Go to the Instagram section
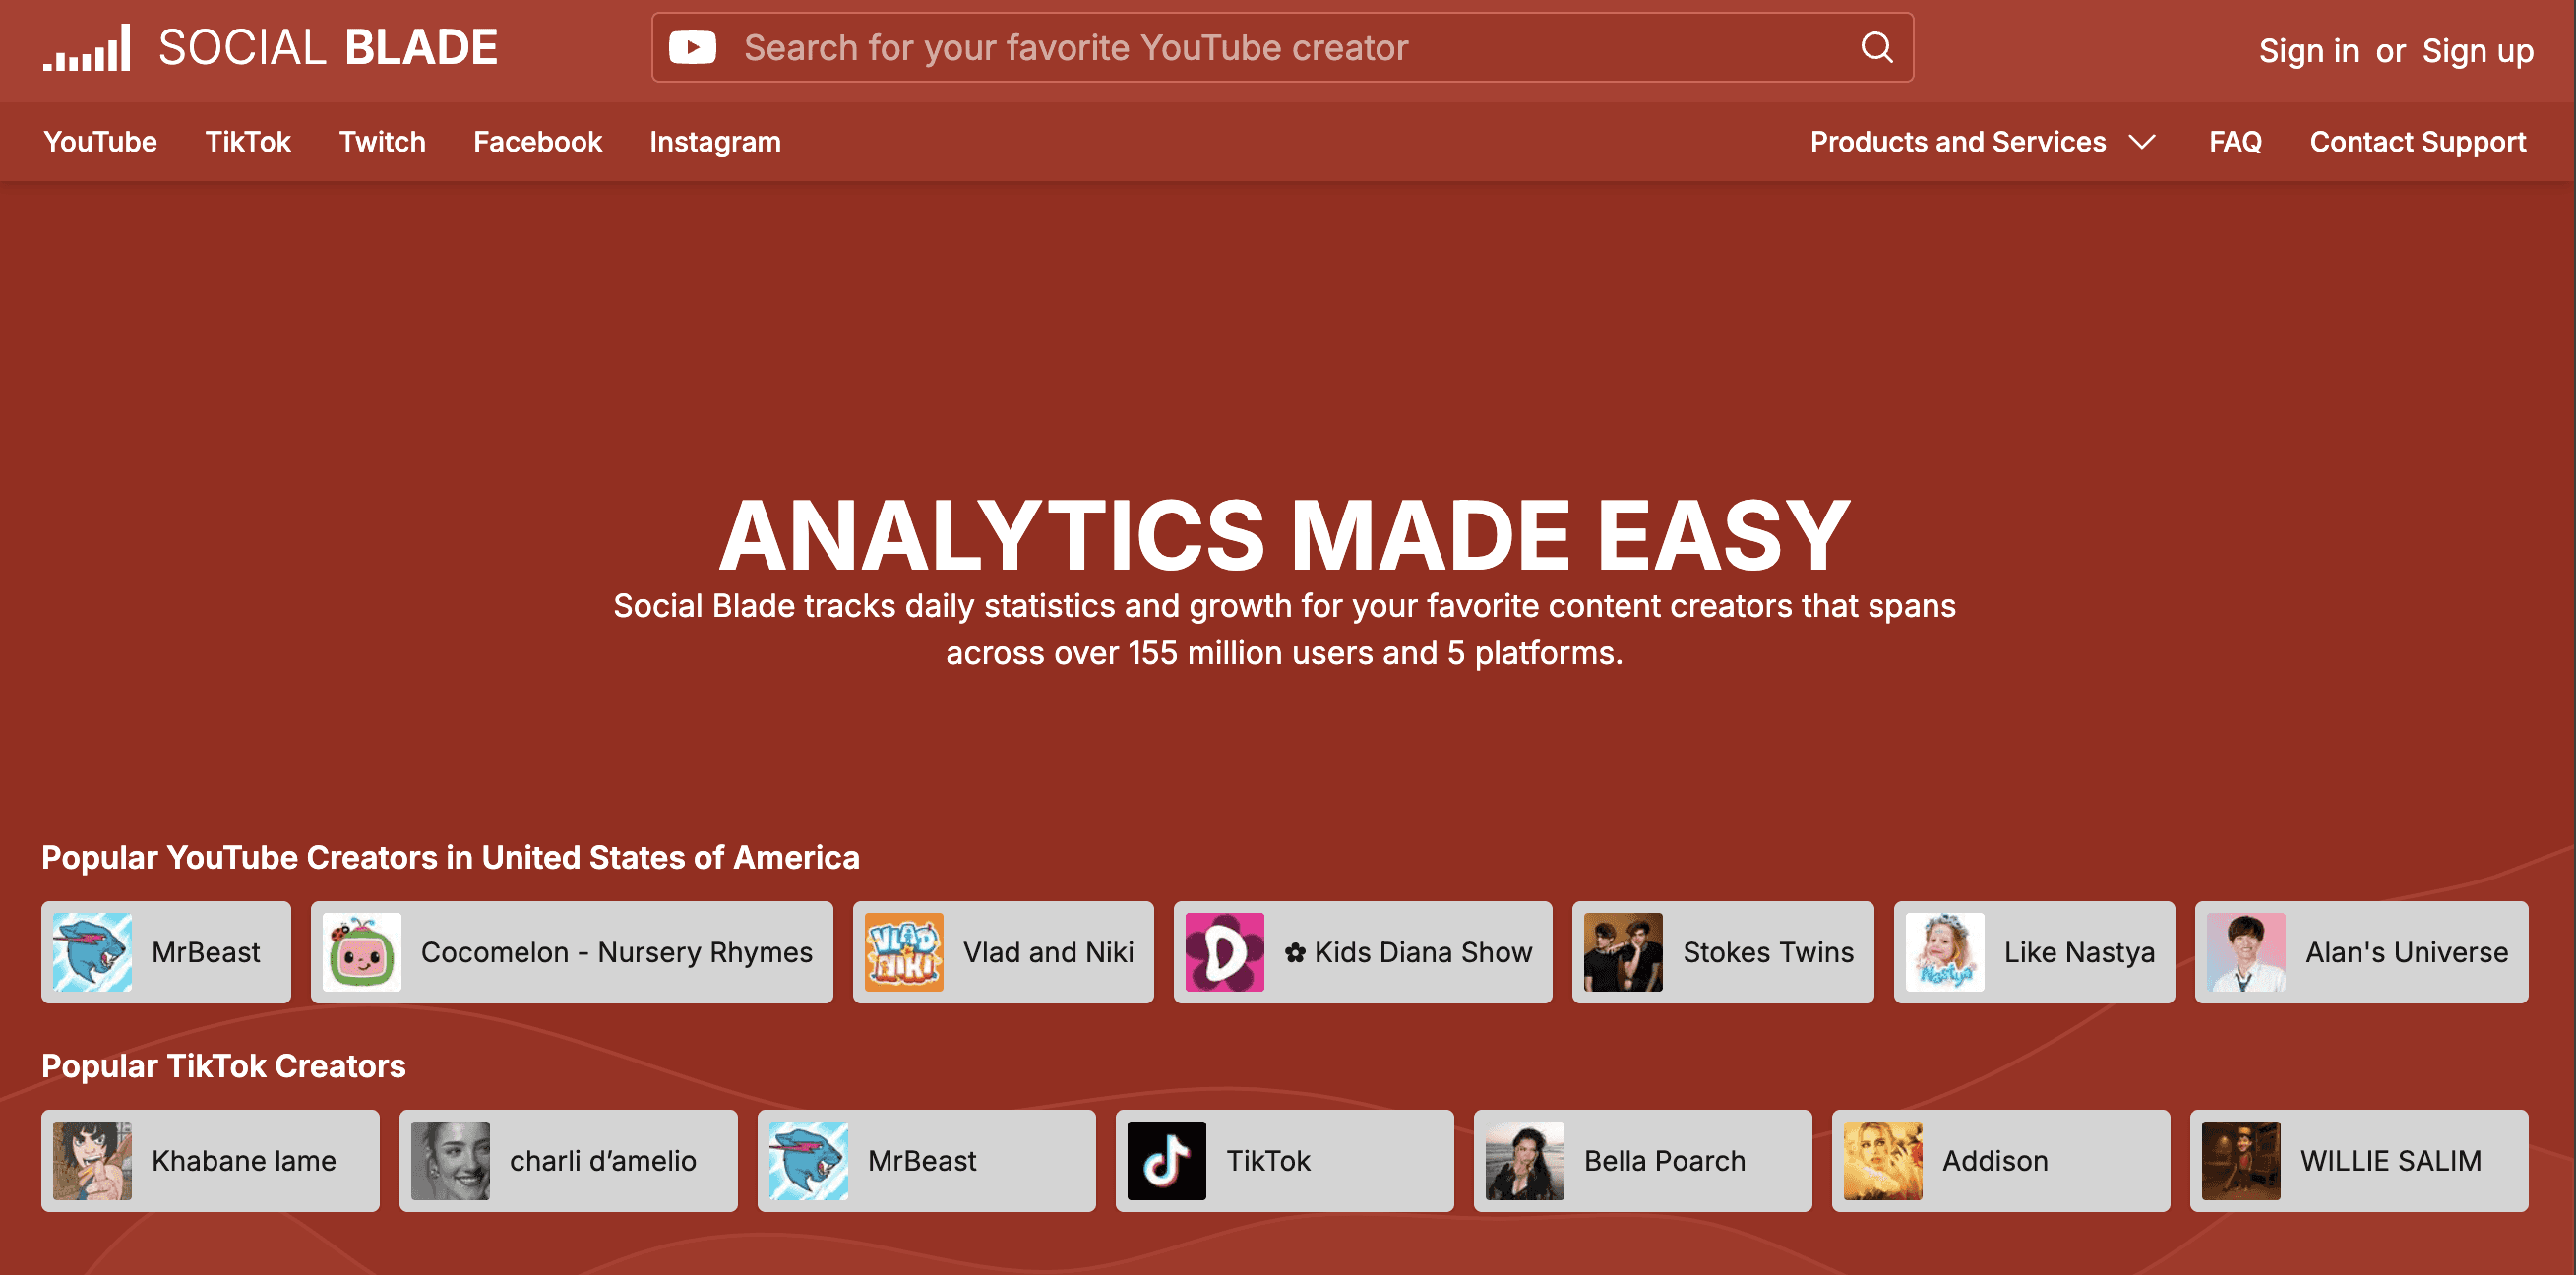 (714, 142)
